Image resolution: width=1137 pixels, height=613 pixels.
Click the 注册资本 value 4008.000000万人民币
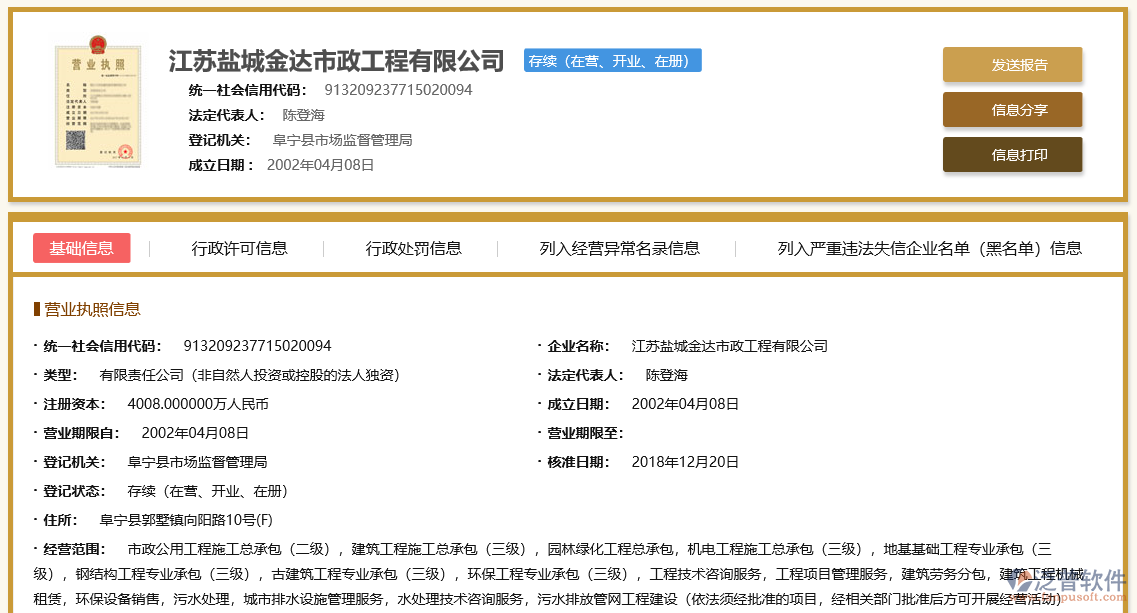198,404
